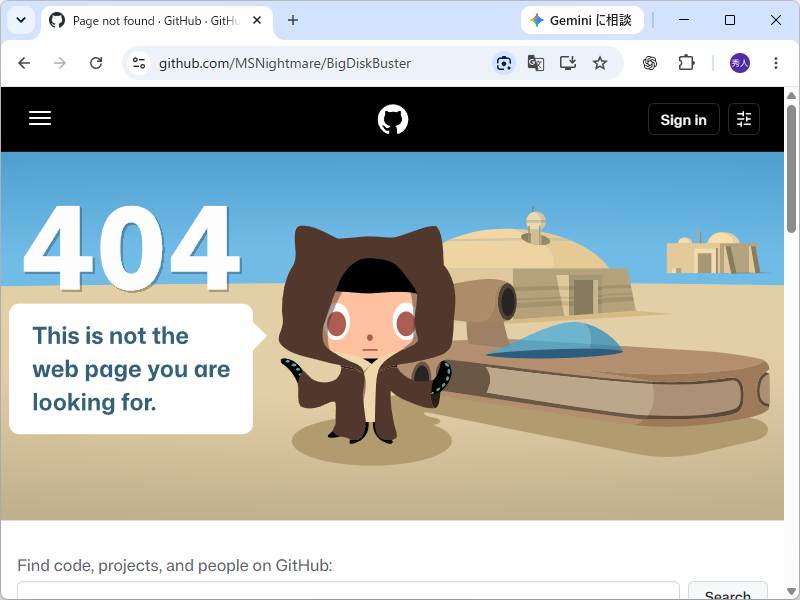800x600 pixels.
Task: Click the address bar URL text
Action: [x=285, y=63]
